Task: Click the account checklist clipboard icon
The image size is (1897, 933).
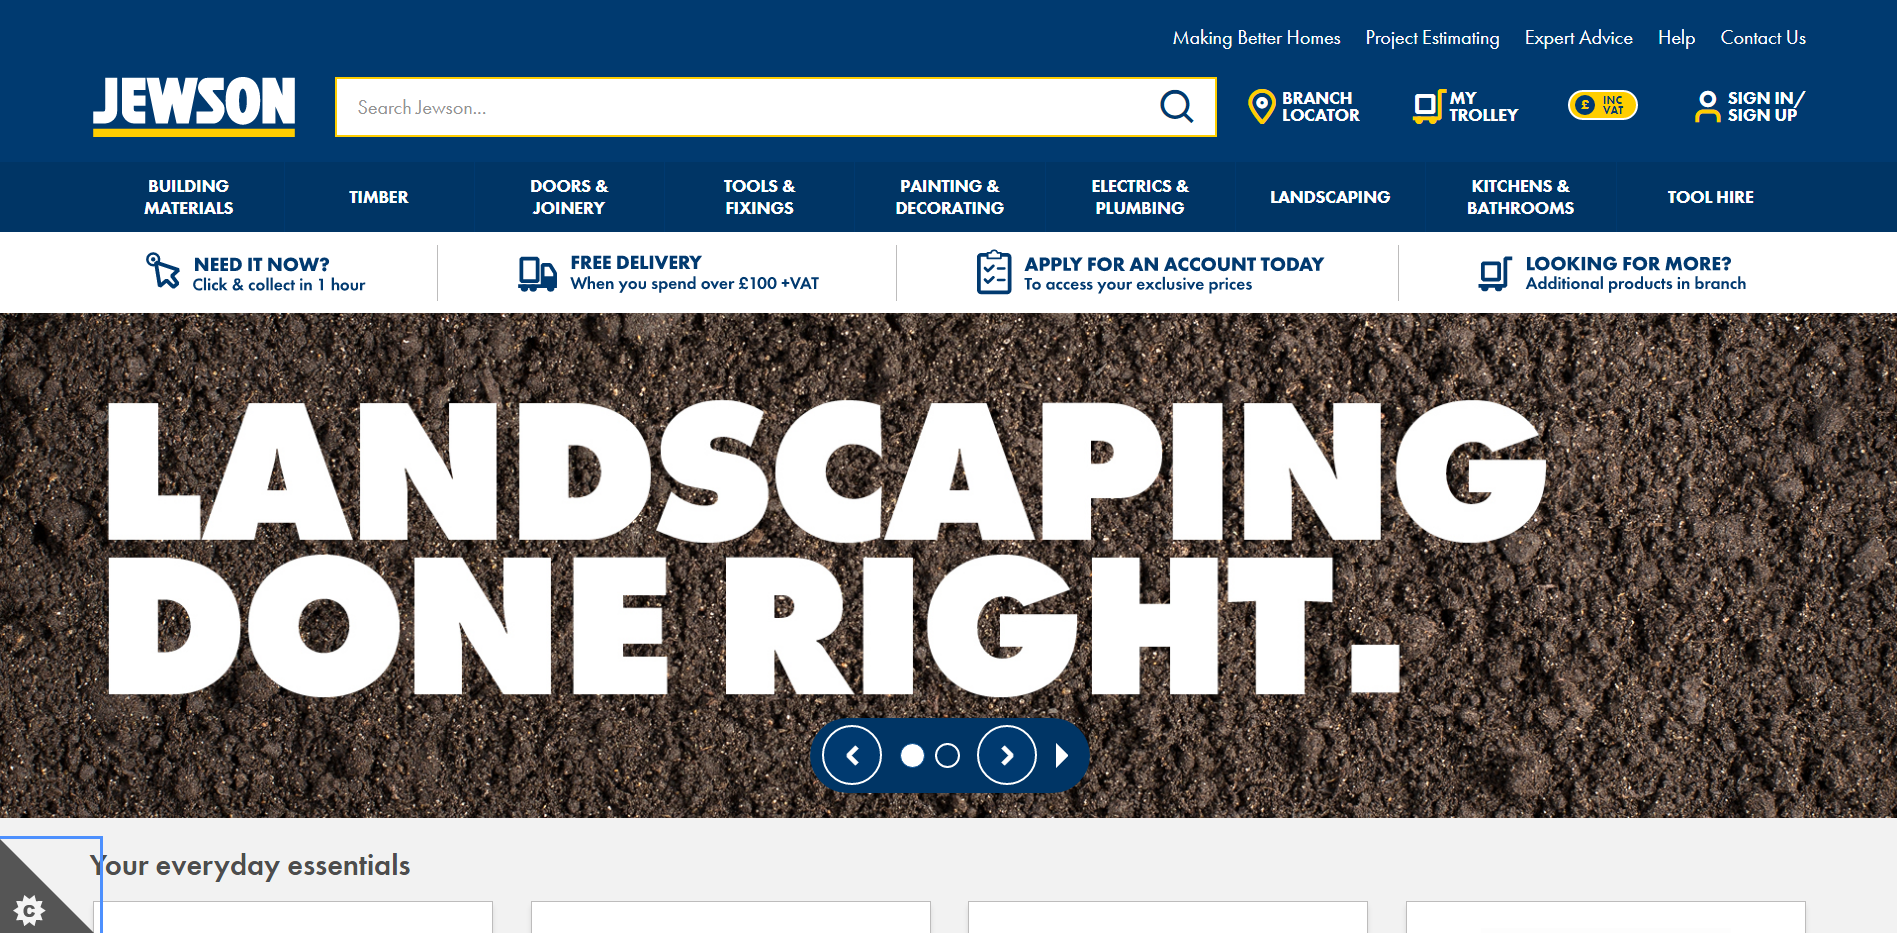Action: pos(994,272)
